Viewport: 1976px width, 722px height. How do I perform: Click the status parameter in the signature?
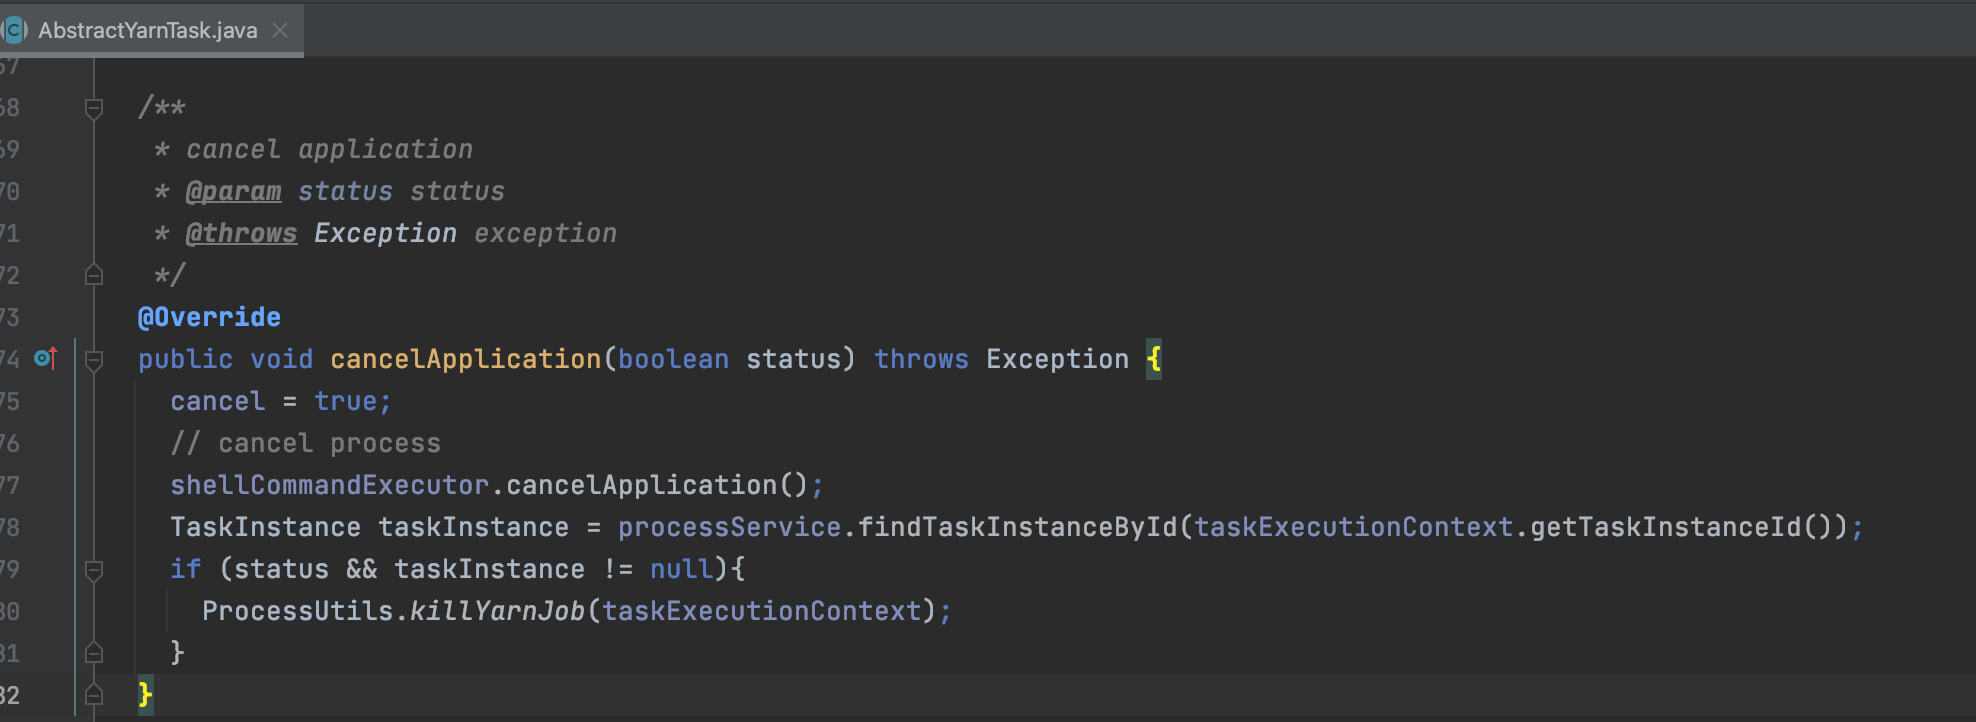coord(793,359)
